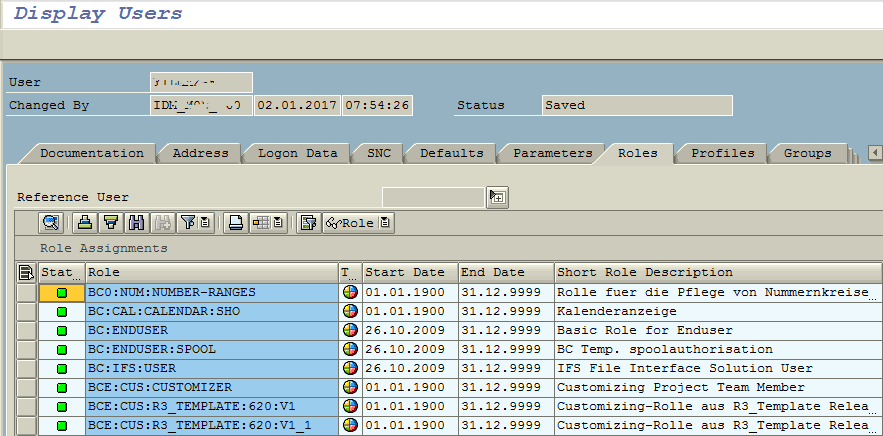Click green status icon for BC0:NUM:NUMBER-RANGES
Viewport: 883px width, 436px height.
tap(62, 292)
